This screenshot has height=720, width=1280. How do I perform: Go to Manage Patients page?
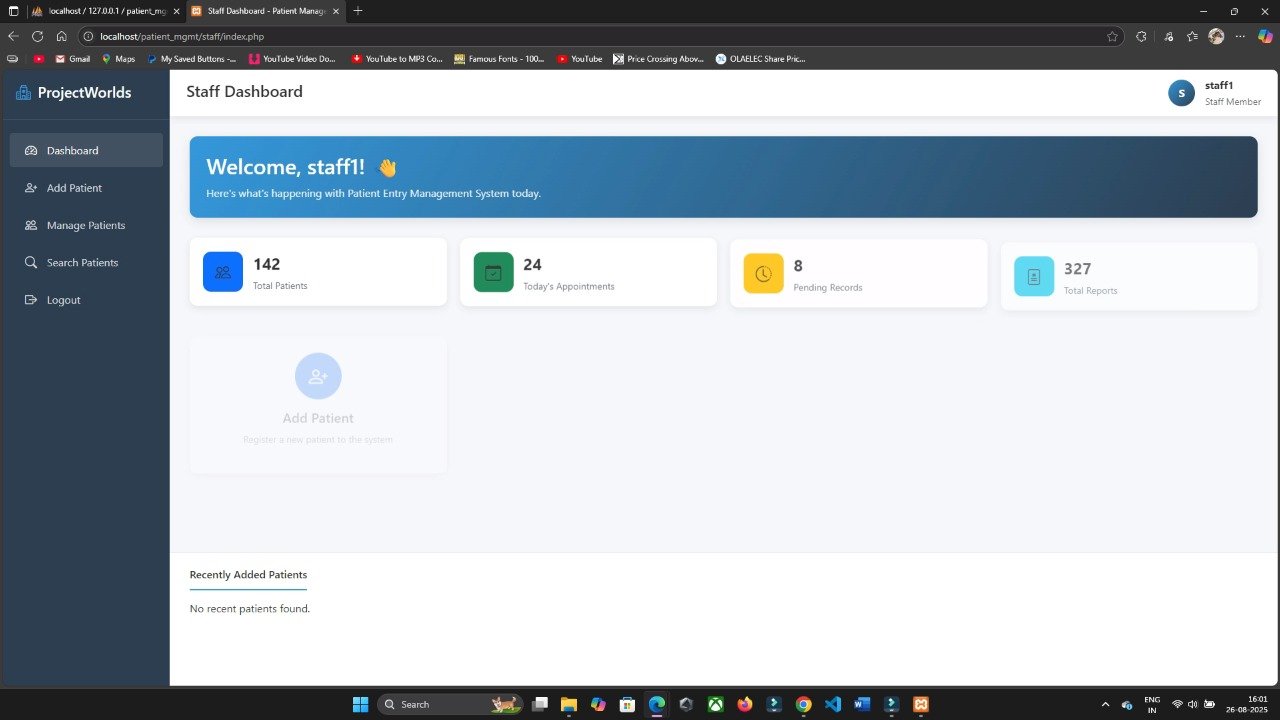pyautogui.click(x=85, y=226)
